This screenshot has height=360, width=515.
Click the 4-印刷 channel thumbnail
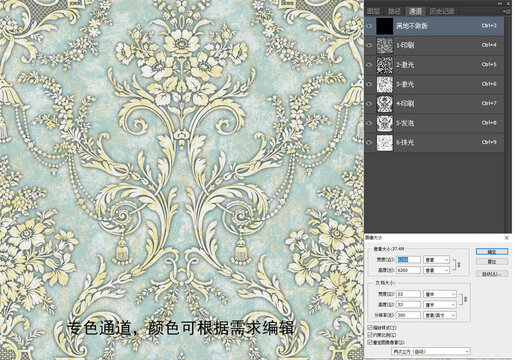tap(385, 104)
